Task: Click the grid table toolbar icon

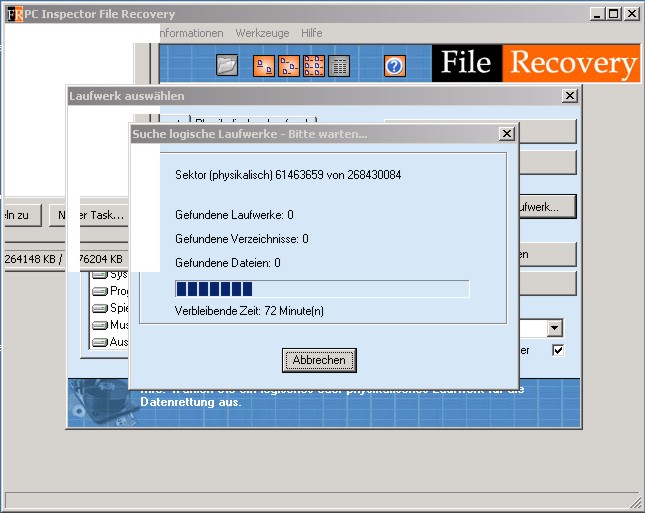Action: point(339,66)
